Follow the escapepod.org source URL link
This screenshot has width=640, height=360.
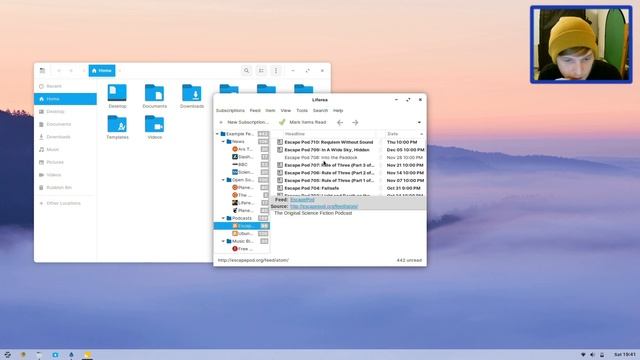324,207
